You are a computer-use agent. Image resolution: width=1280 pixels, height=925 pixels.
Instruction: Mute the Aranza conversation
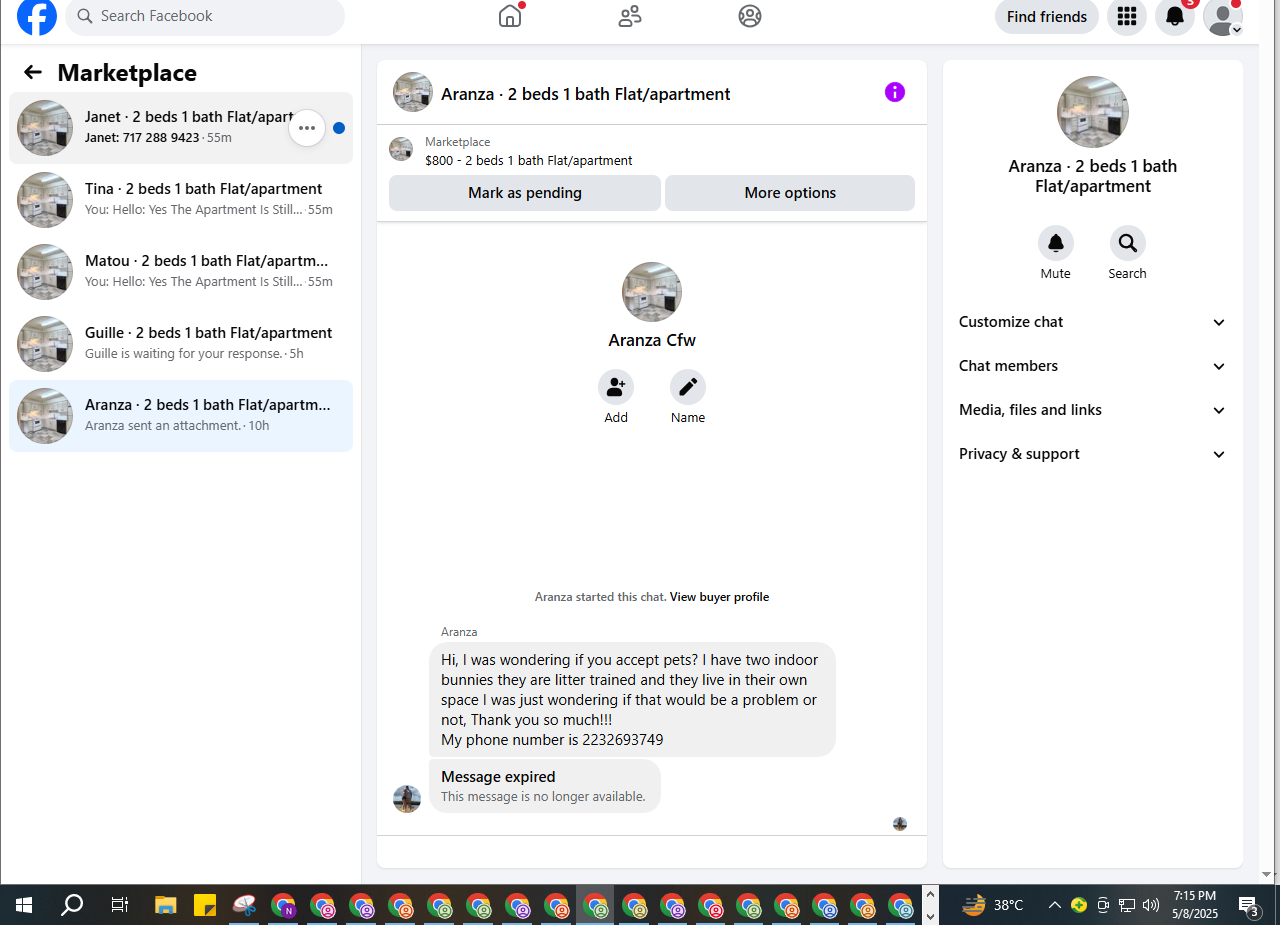click(1056, 243)
